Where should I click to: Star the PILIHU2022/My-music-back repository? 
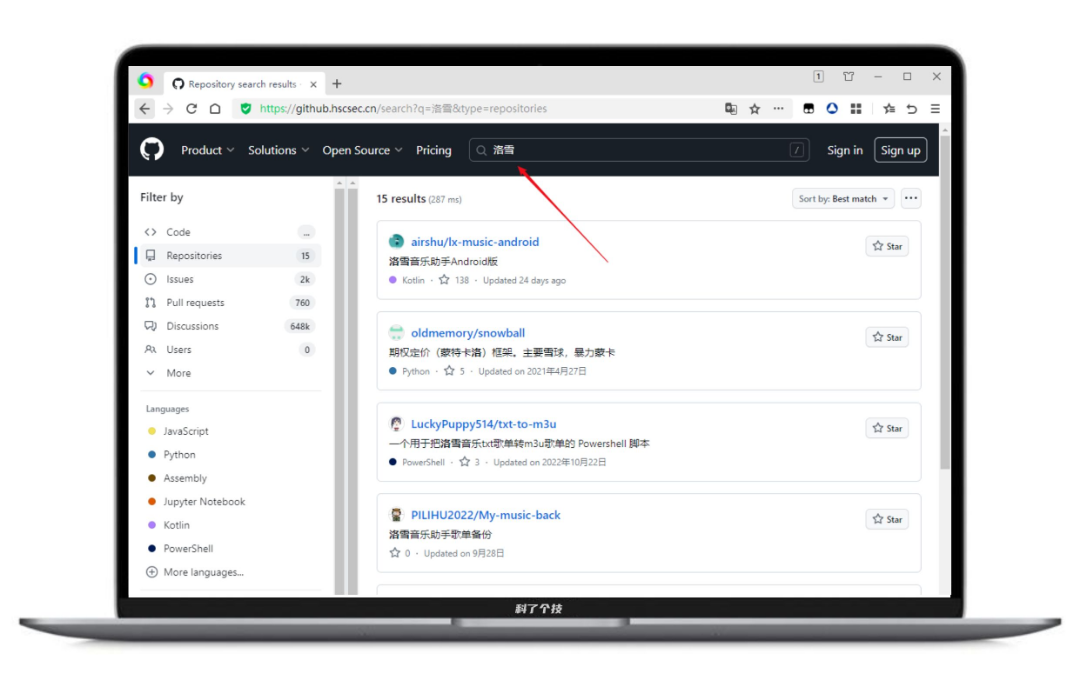pos(887,519)
